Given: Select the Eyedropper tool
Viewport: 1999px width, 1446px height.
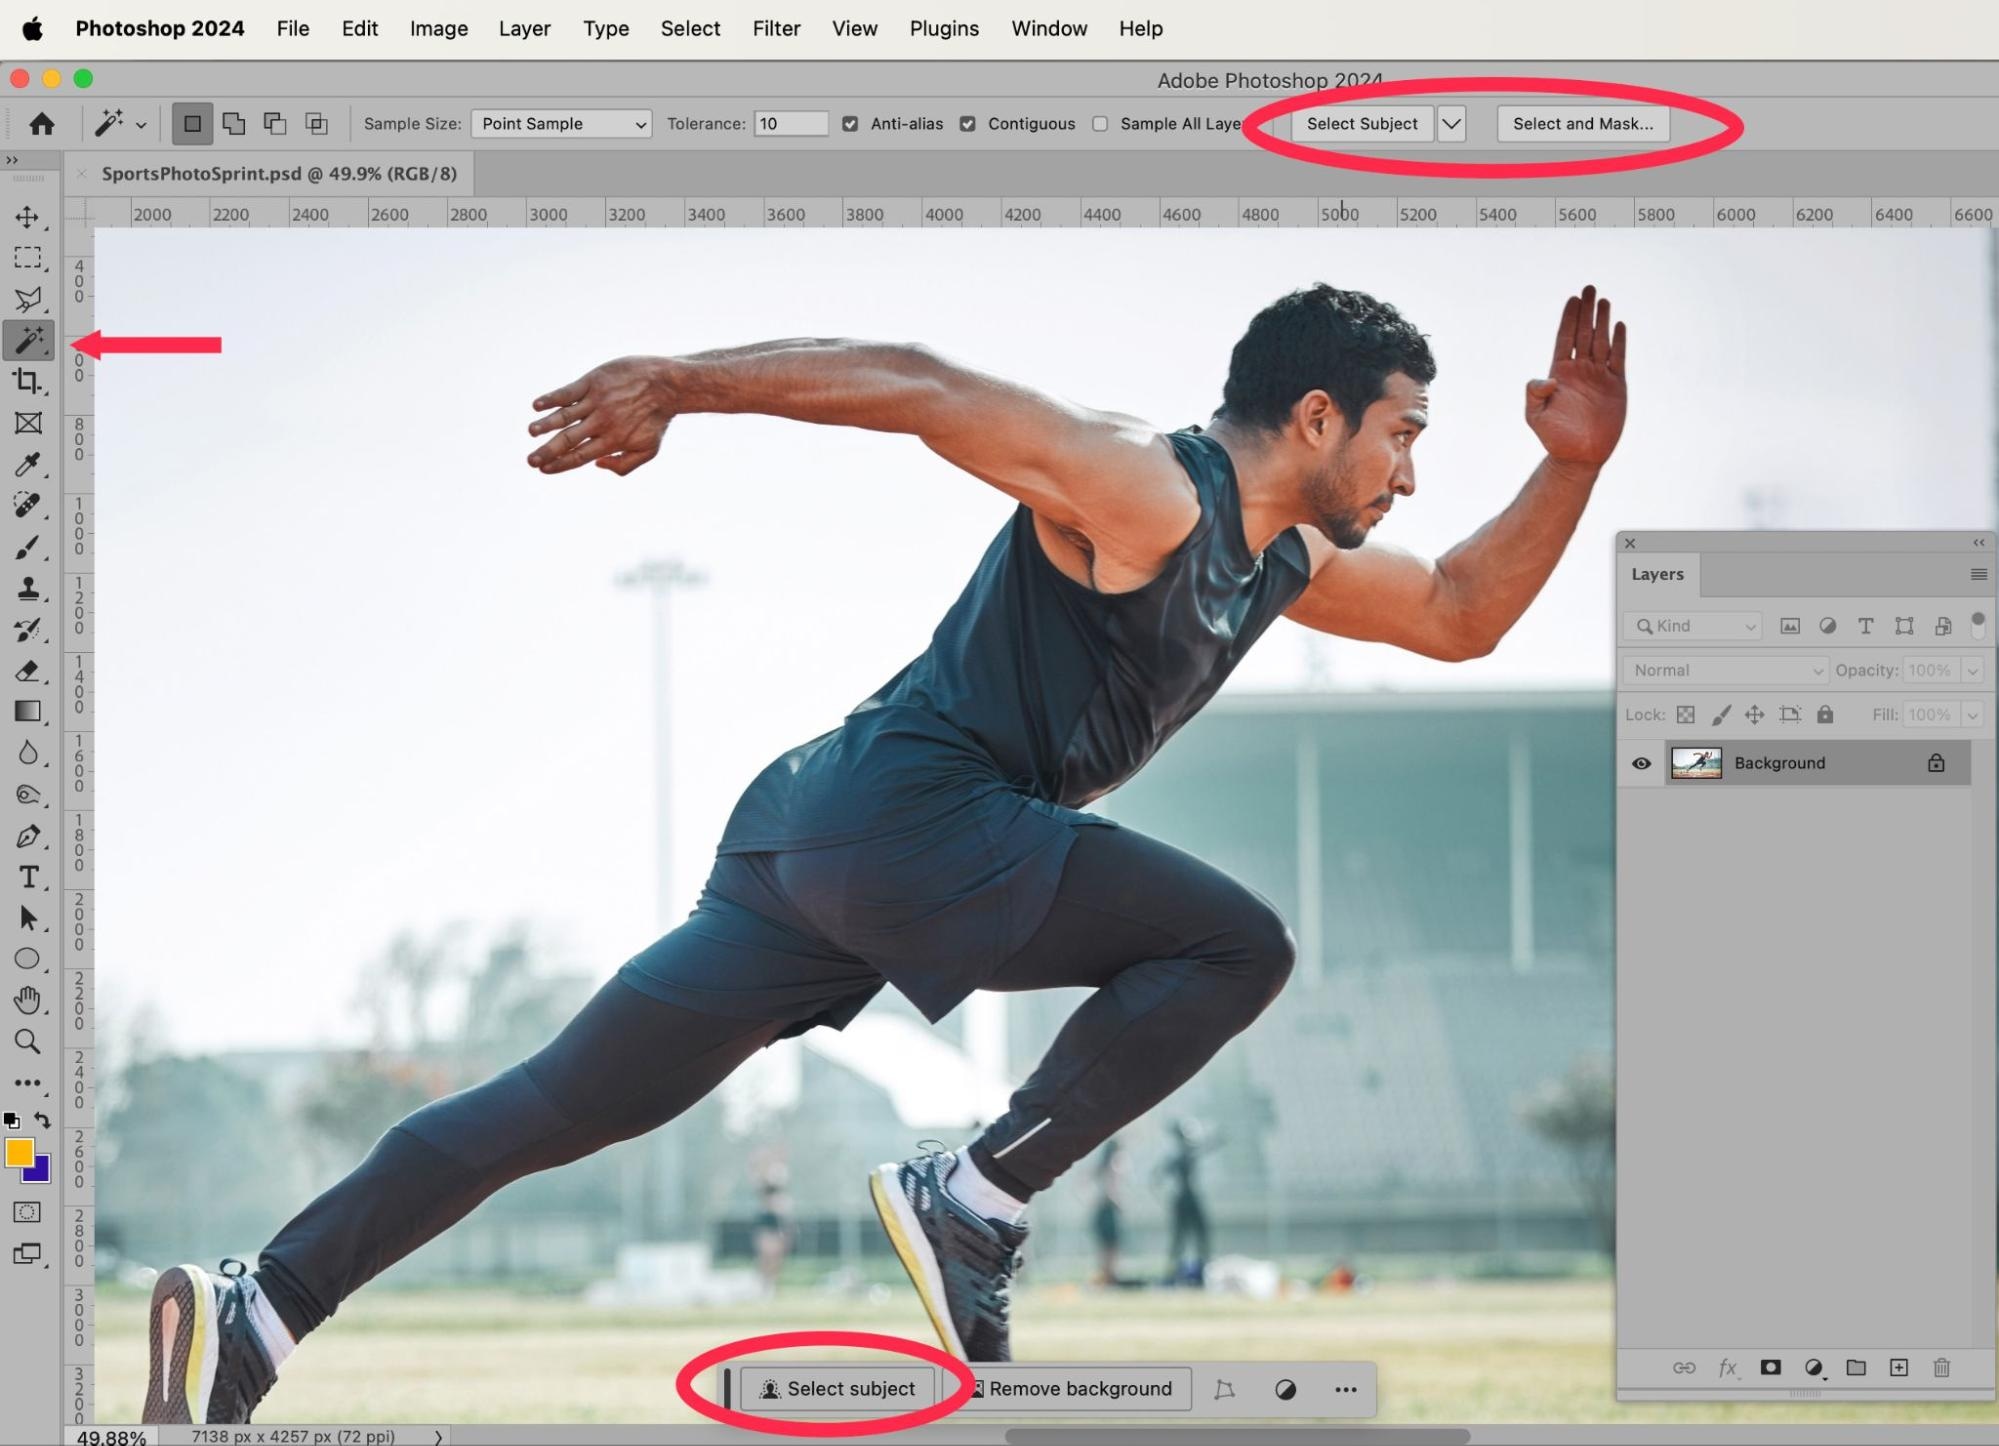Looking at the screenshot, I should click(28, 465).
